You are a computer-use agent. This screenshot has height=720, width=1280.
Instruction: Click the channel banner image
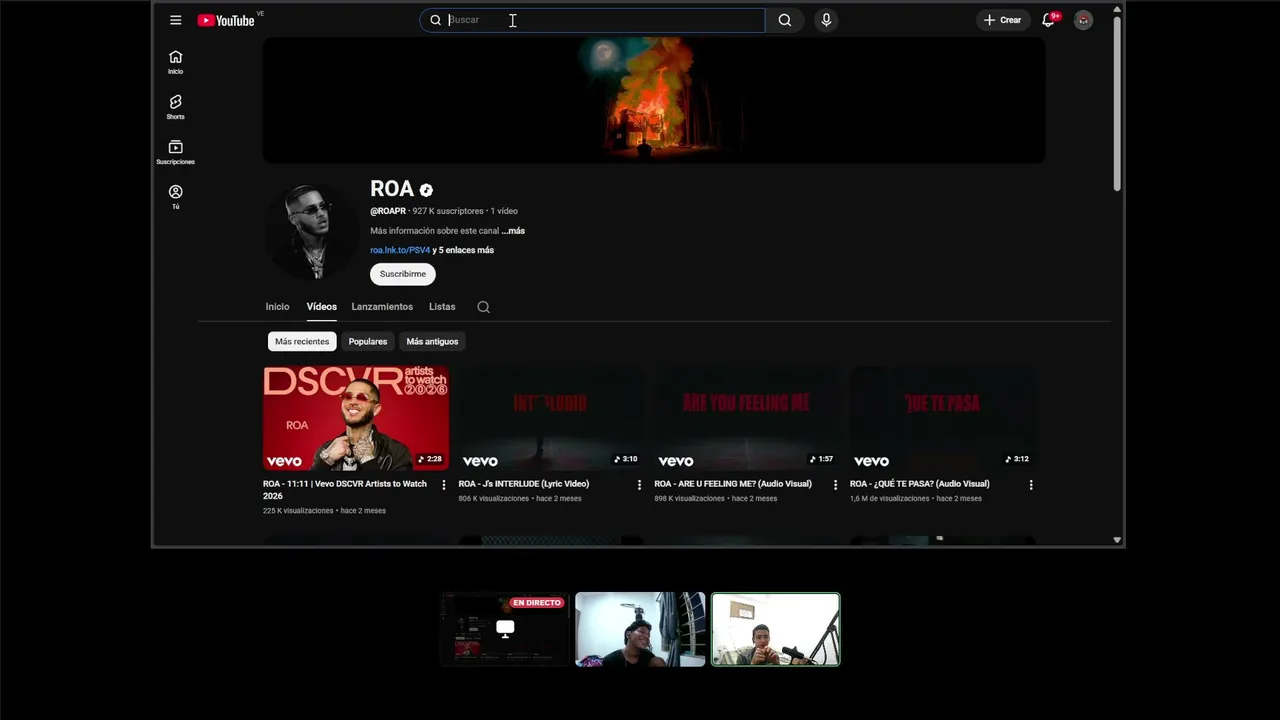pos(654,100)
